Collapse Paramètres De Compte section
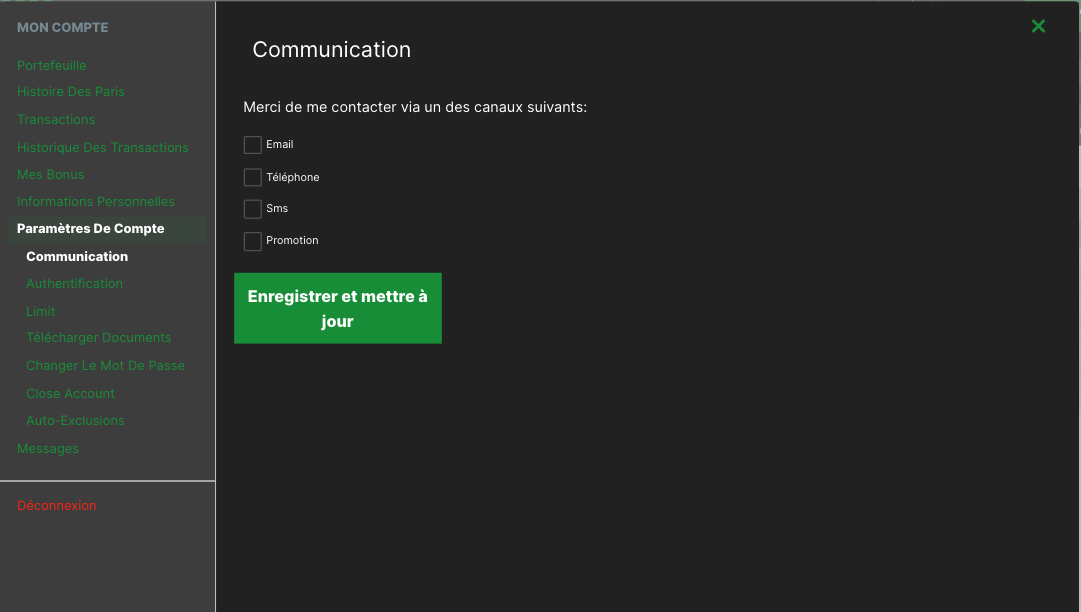Viewport: 1081px width, 612px height. (x=91, y=229)
